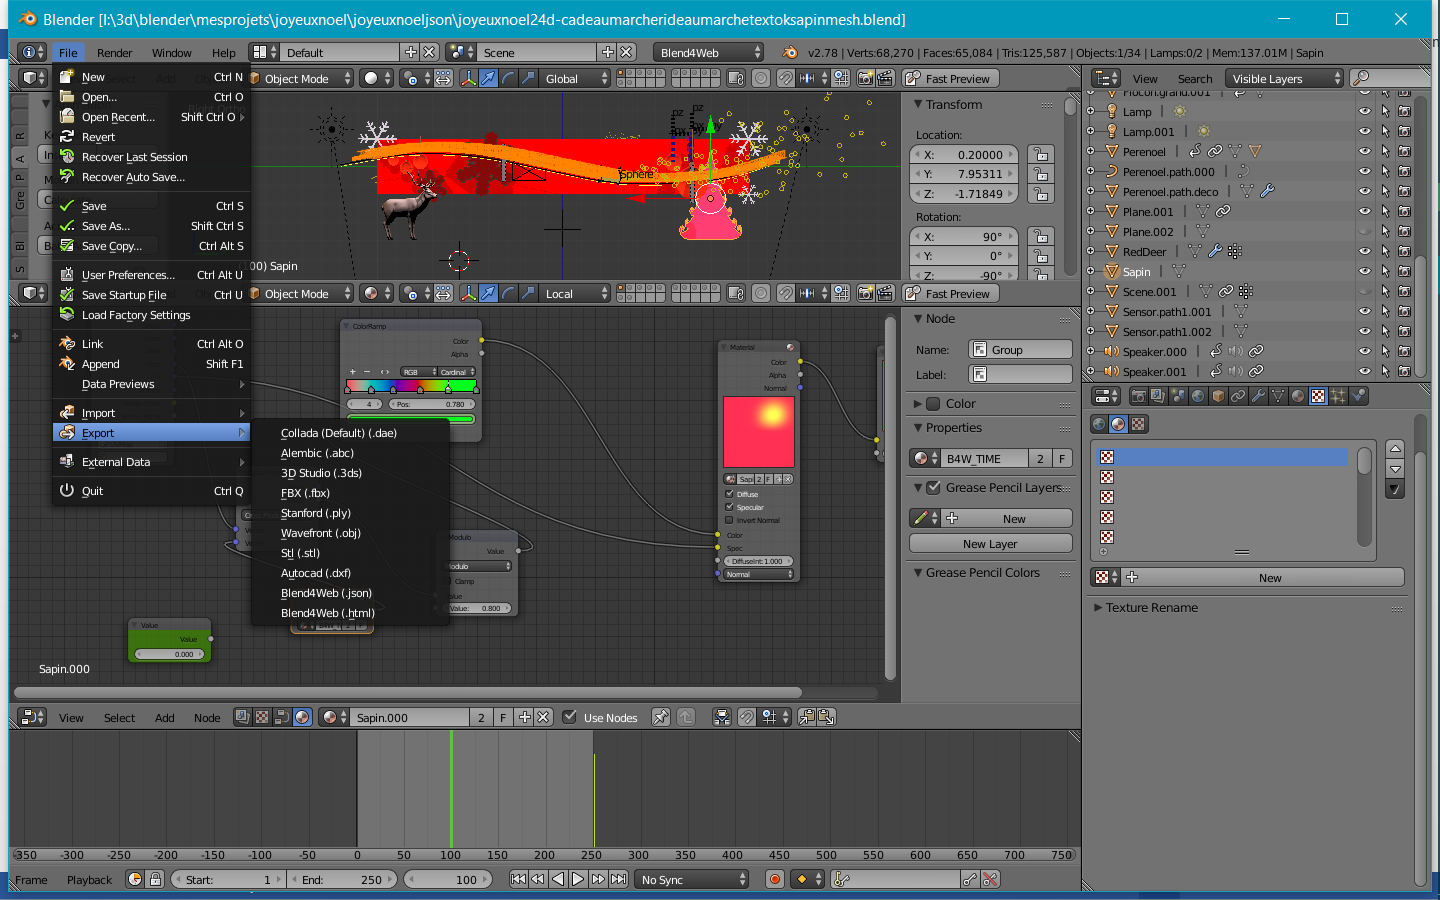Image resolution: width=1440 pixels, height=900 pixels.
Task: Pin the node tree in node editor
Action: tap(661, 717)
